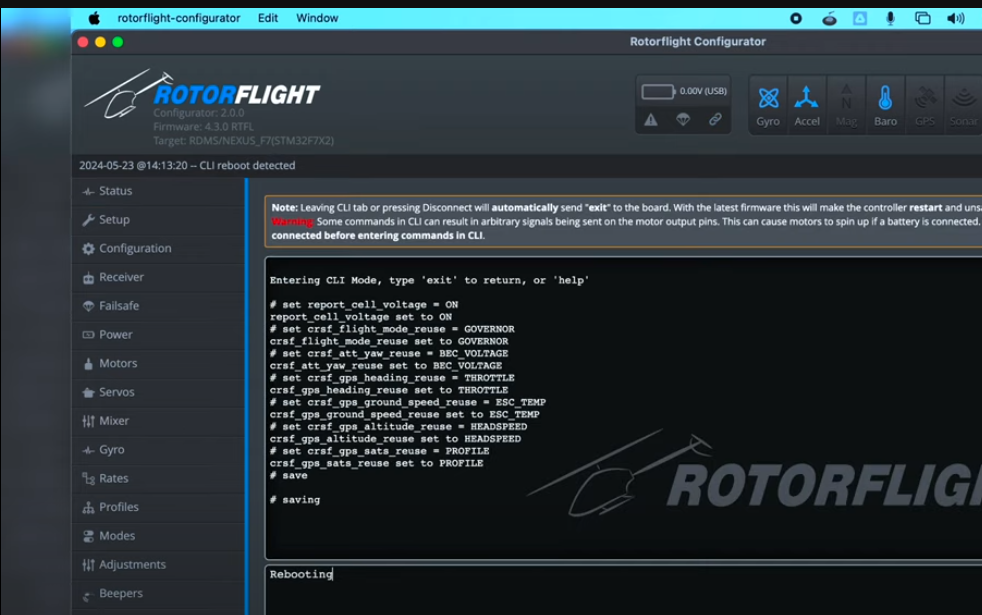This screenshot has width=982, height=615.
Task: Click the '# set crsf_gps_sats_reuse = PROFILE' line
Action: pyautogui.click(x=380, y=452)
